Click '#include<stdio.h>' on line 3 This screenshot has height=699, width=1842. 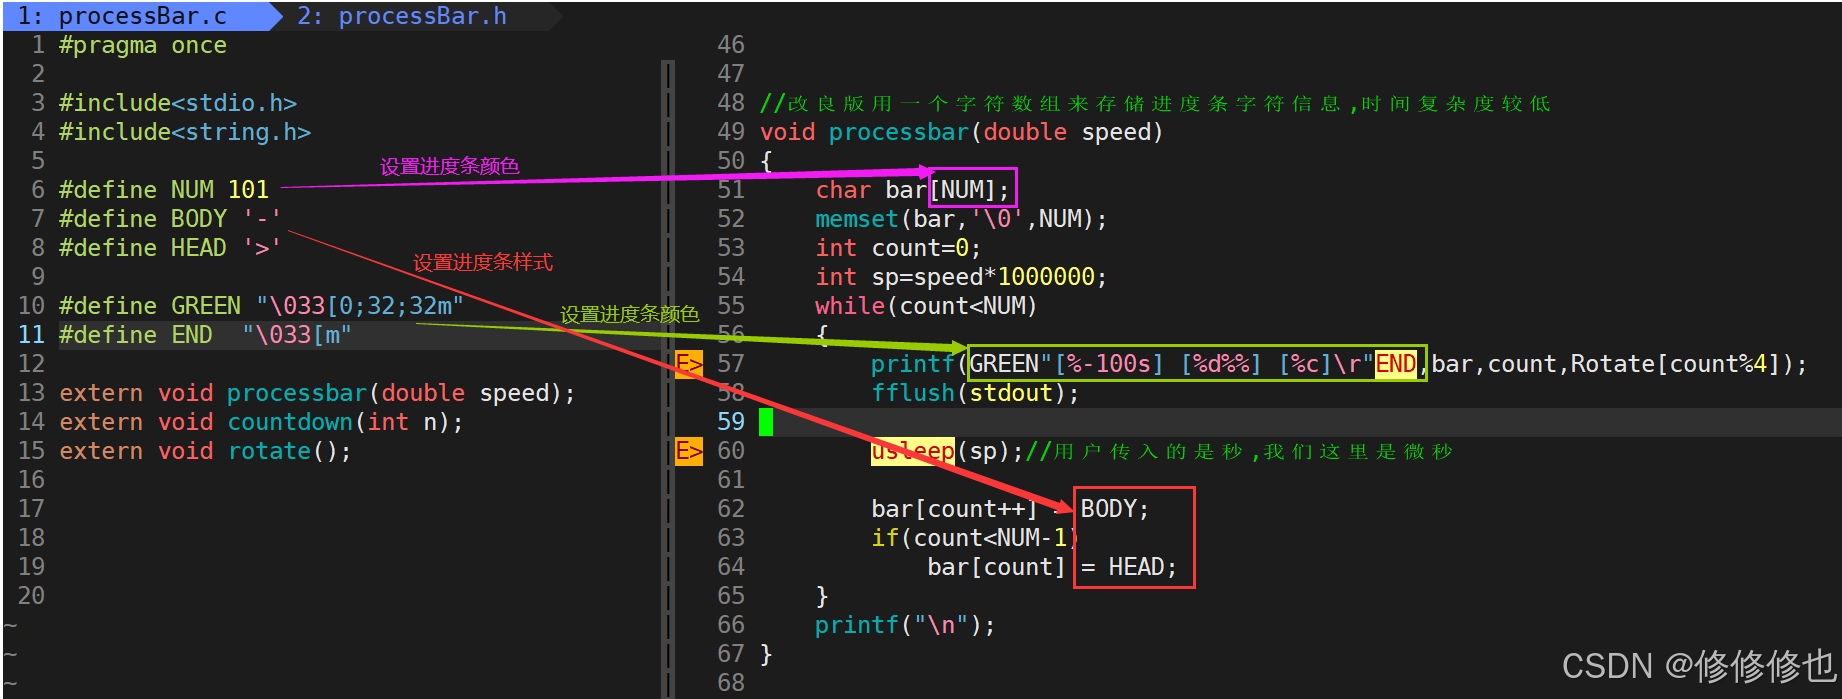(x=178, y=104)
